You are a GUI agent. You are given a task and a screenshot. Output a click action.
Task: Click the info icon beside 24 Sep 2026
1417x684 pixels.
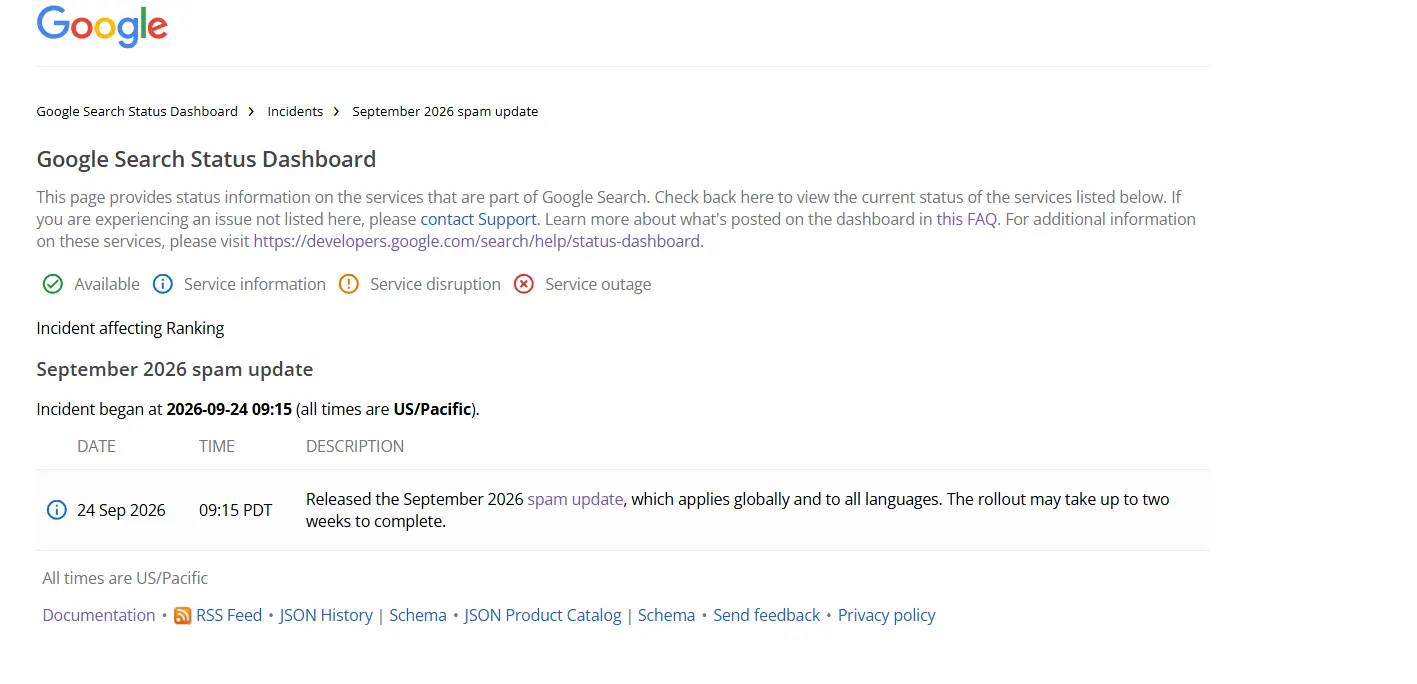pos(57,510)
